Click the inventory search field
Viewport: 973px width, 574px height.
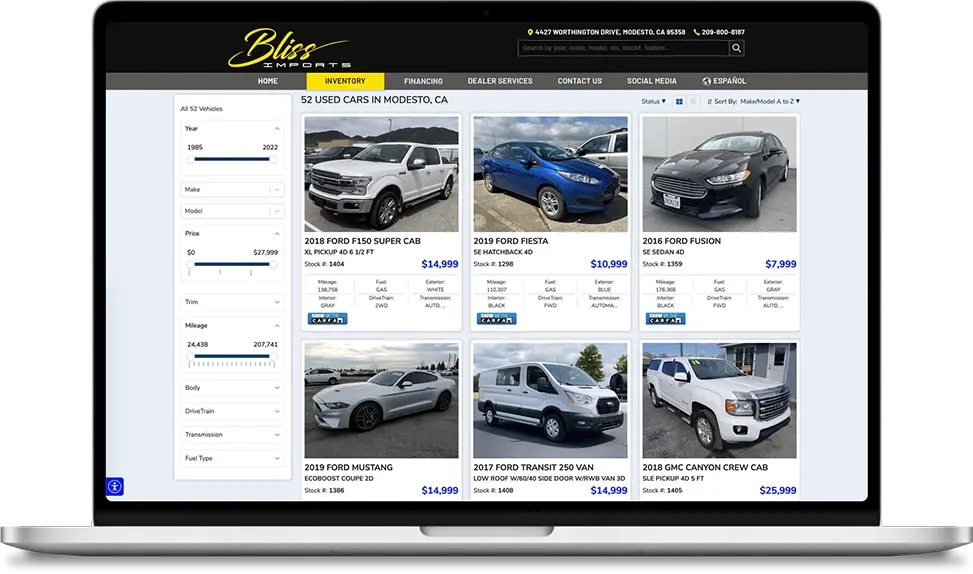pos(624,48)
